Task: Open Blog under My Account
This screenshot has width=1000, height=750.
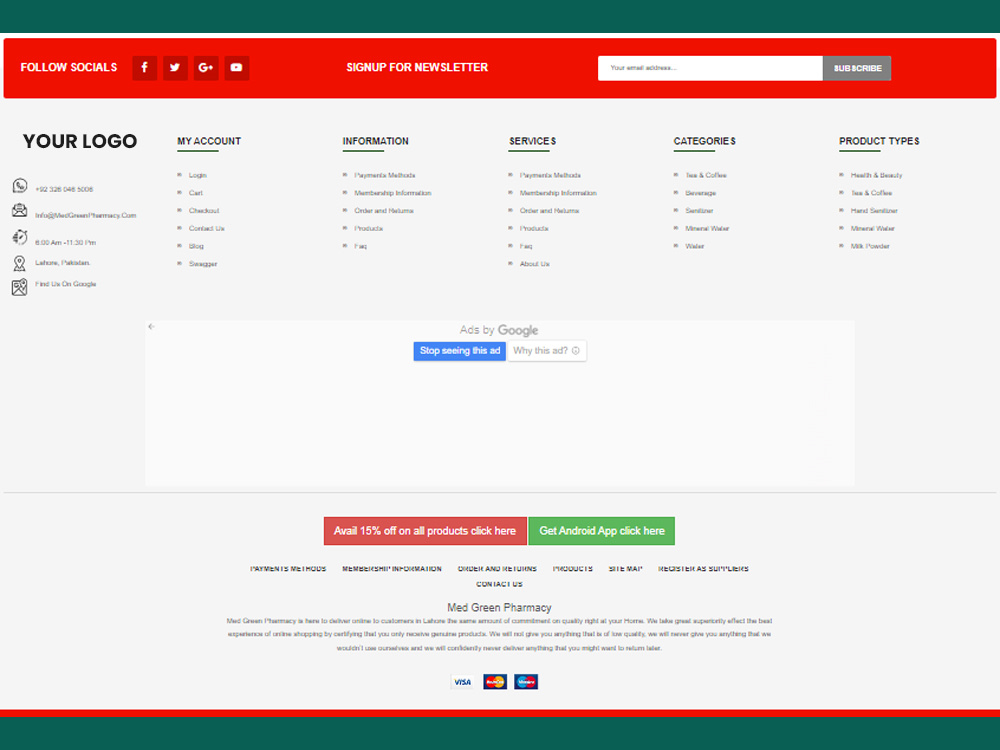Action: pos(196,246)
